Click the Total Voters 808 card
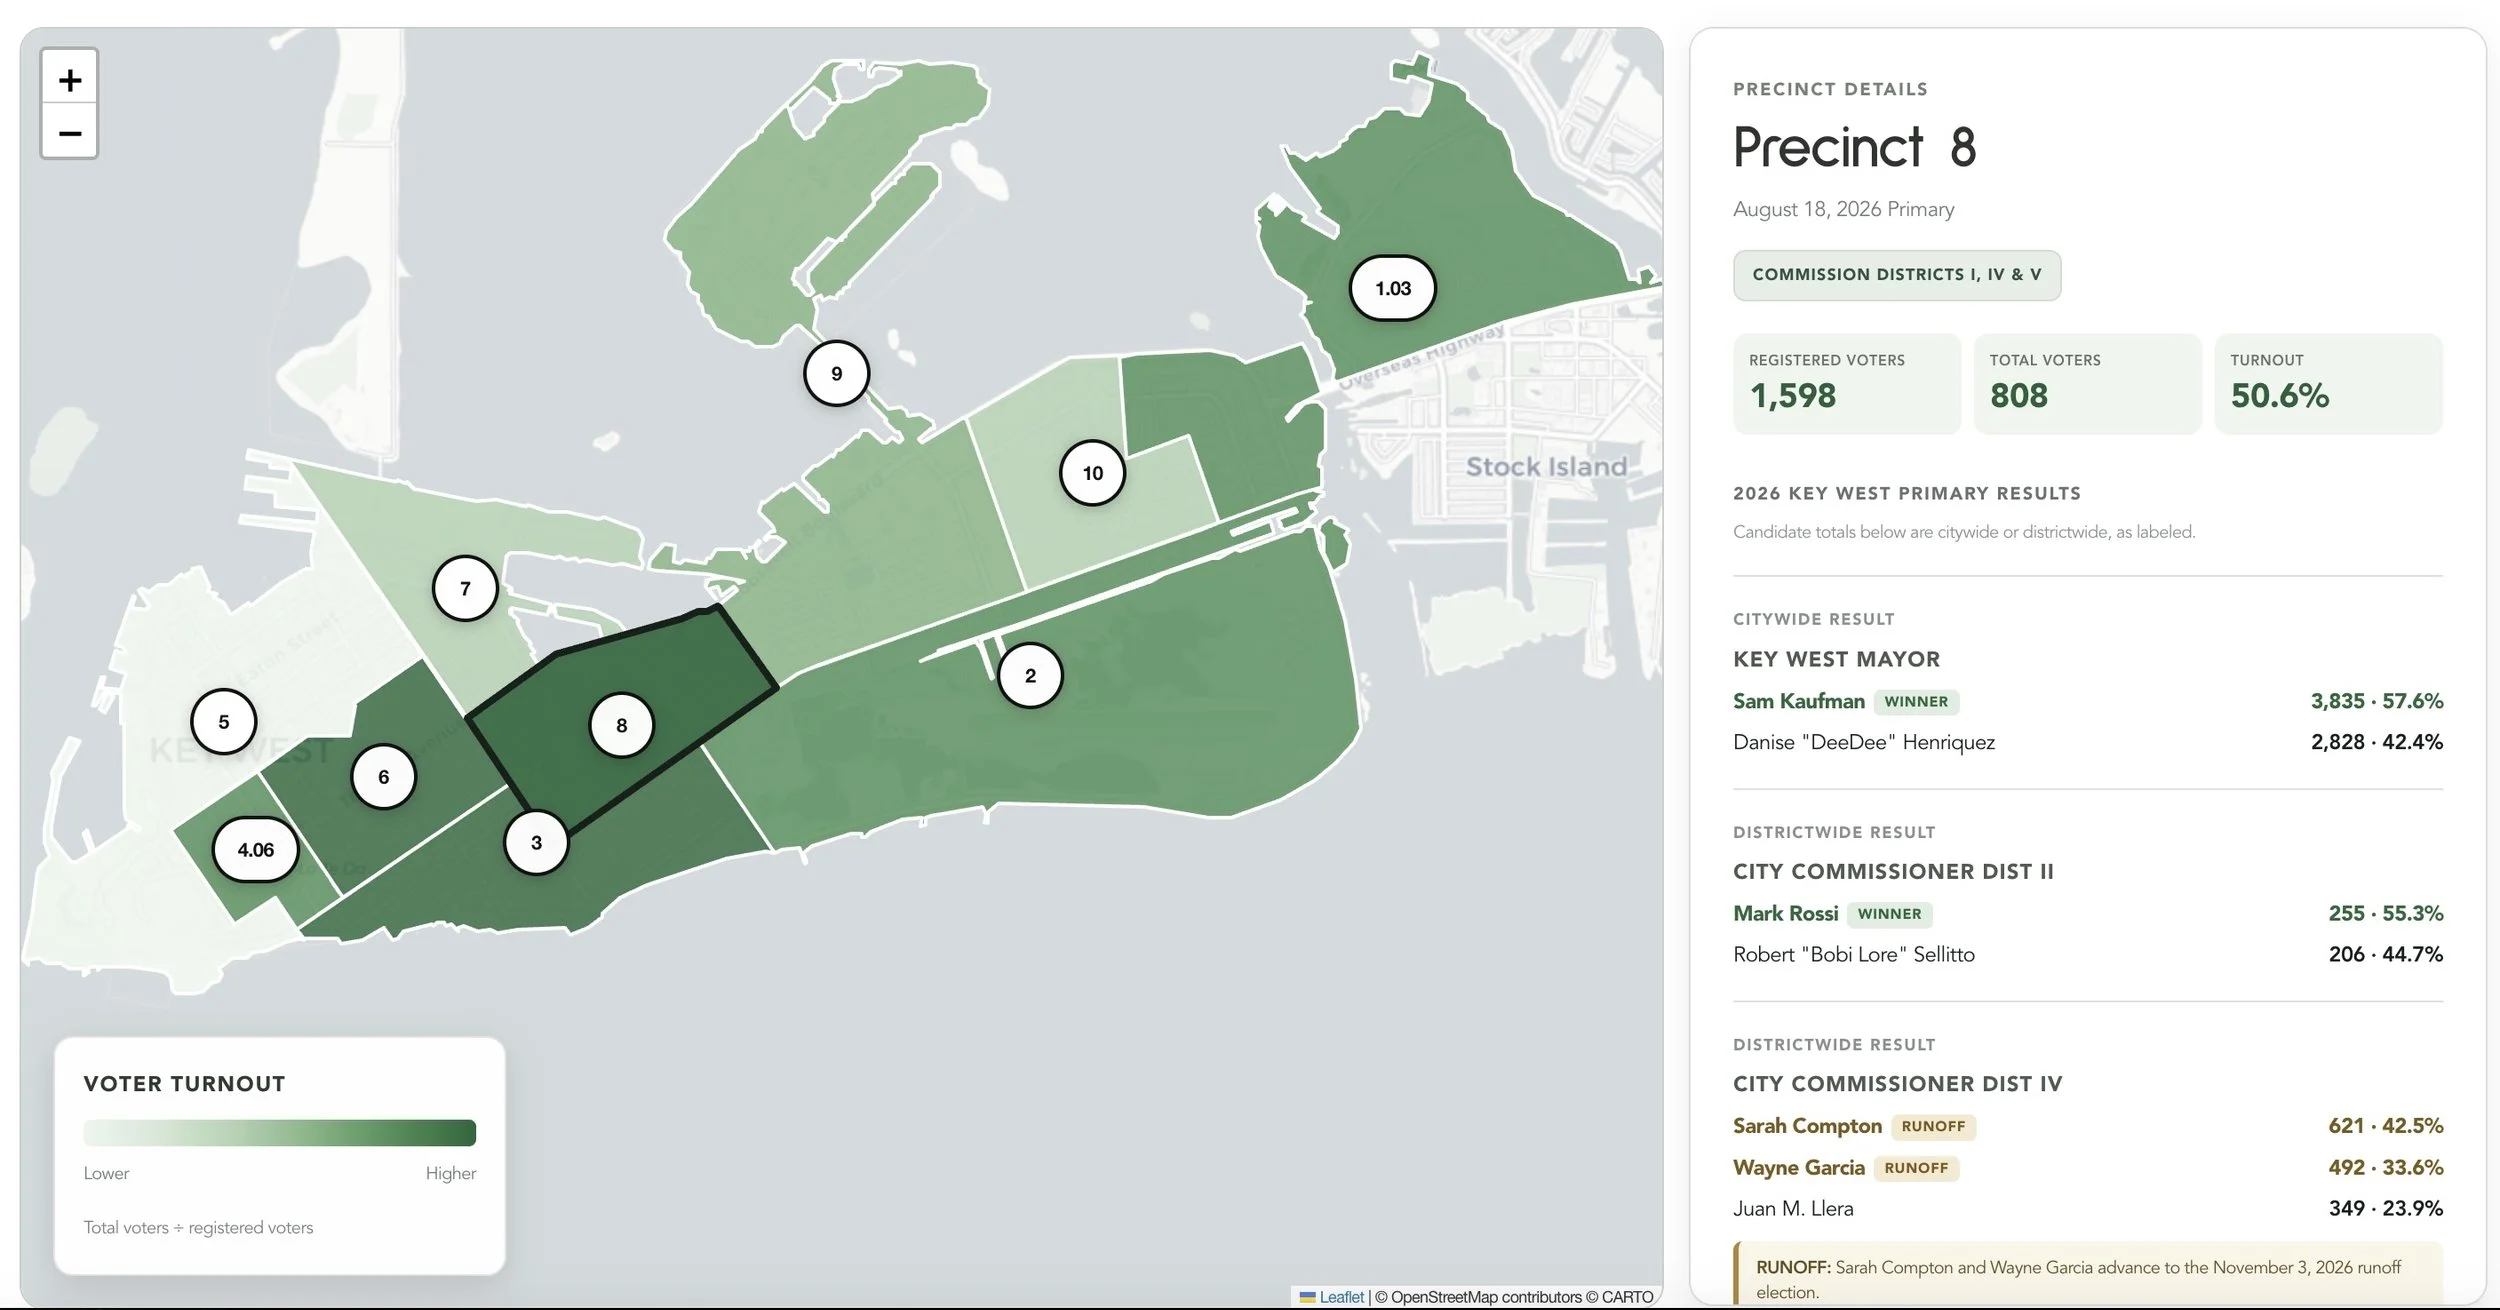 [2088, 384]
